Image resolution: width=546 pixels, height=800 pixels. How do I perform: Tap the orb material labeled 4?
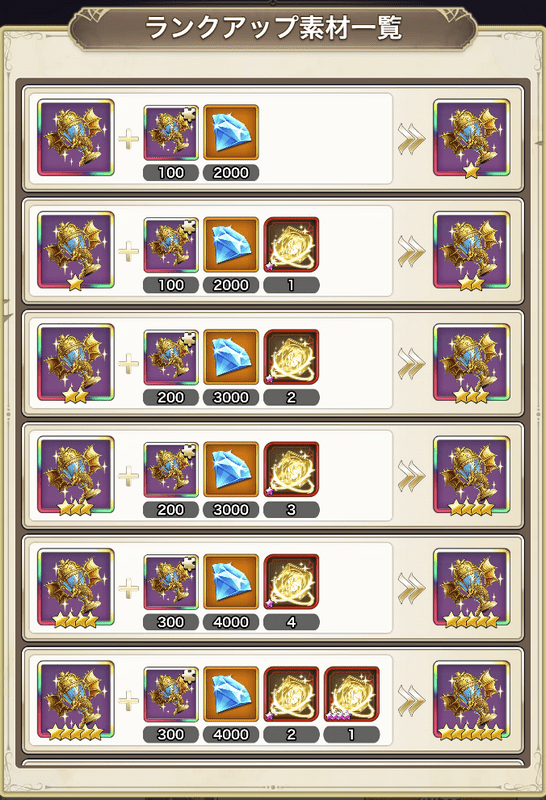291,582
